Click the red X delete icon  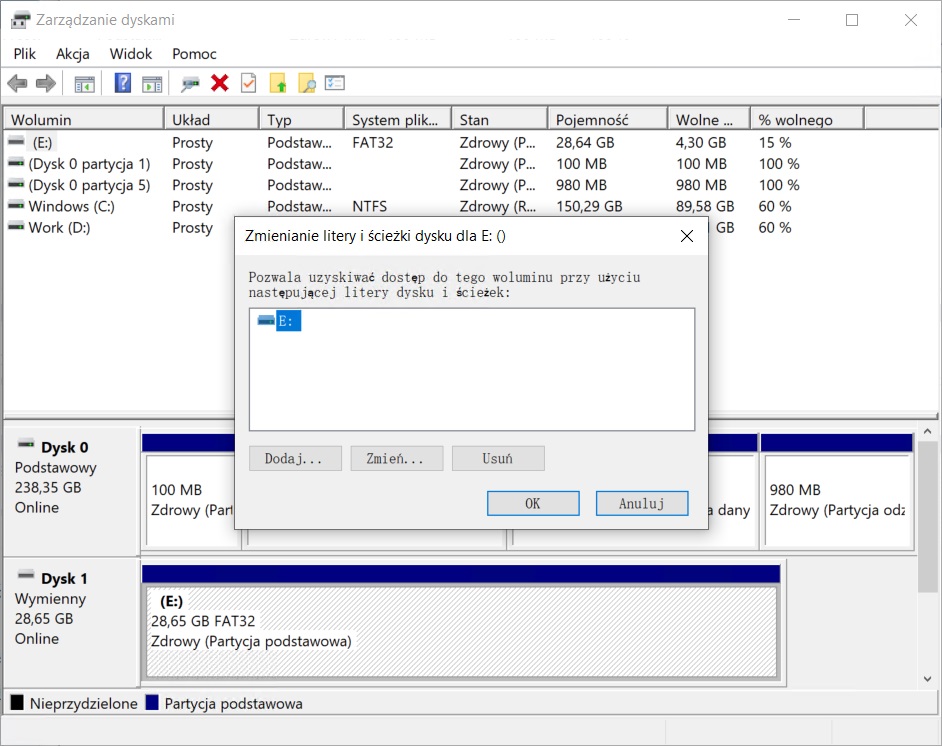[220, 83]
